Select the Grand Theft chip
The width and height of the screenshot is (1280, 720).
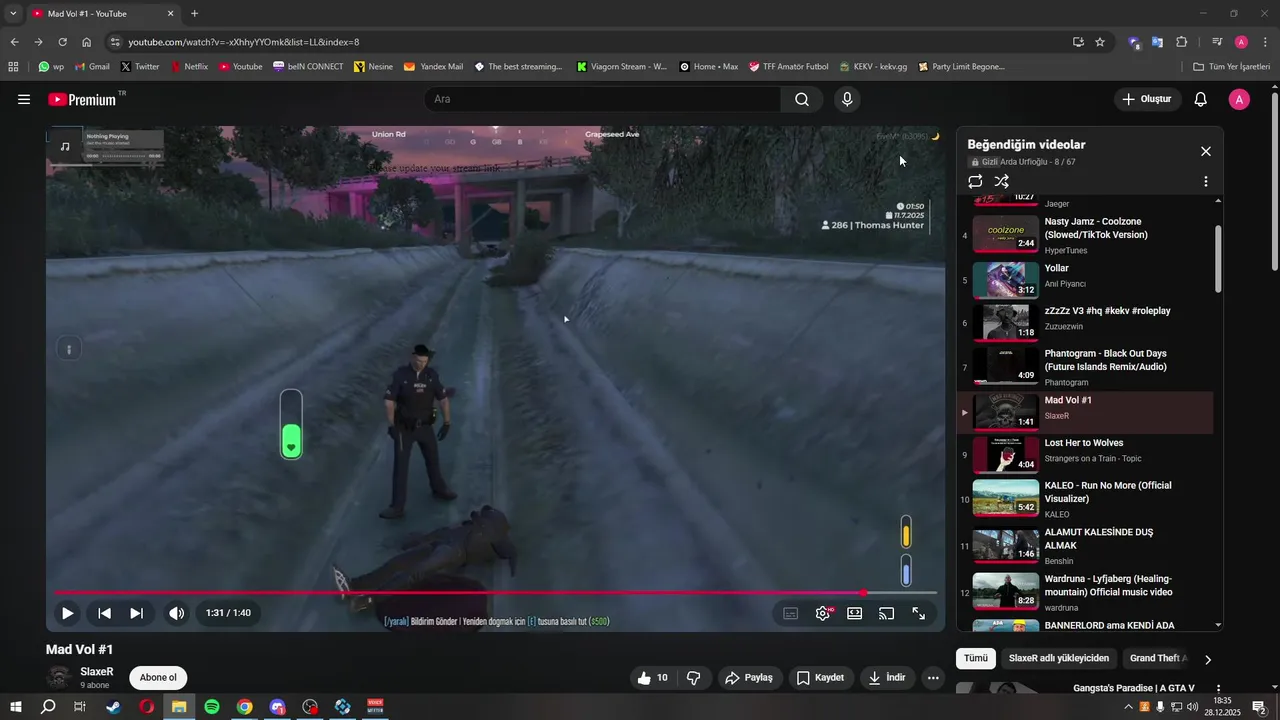1158,658
